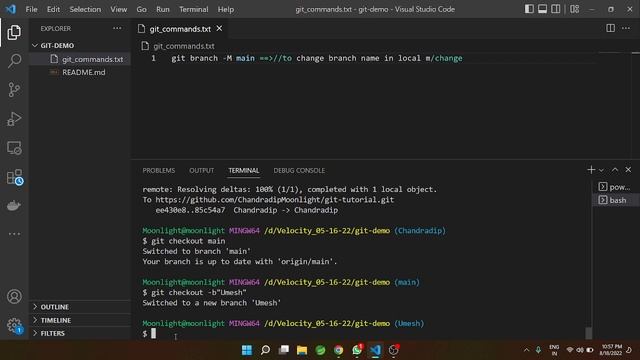Viewport: 640px width, 360px height.
Task: Open Windows taskbar search
Action: (265, 350)
